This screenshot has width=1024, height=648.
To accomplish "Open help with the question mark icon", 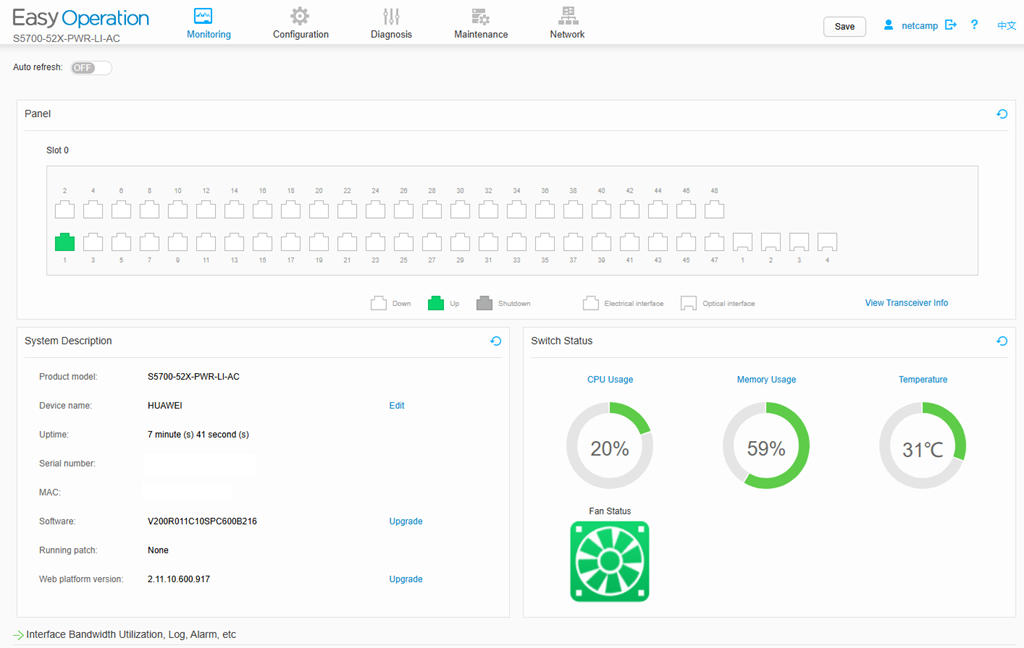I will [x=974, y=25].
